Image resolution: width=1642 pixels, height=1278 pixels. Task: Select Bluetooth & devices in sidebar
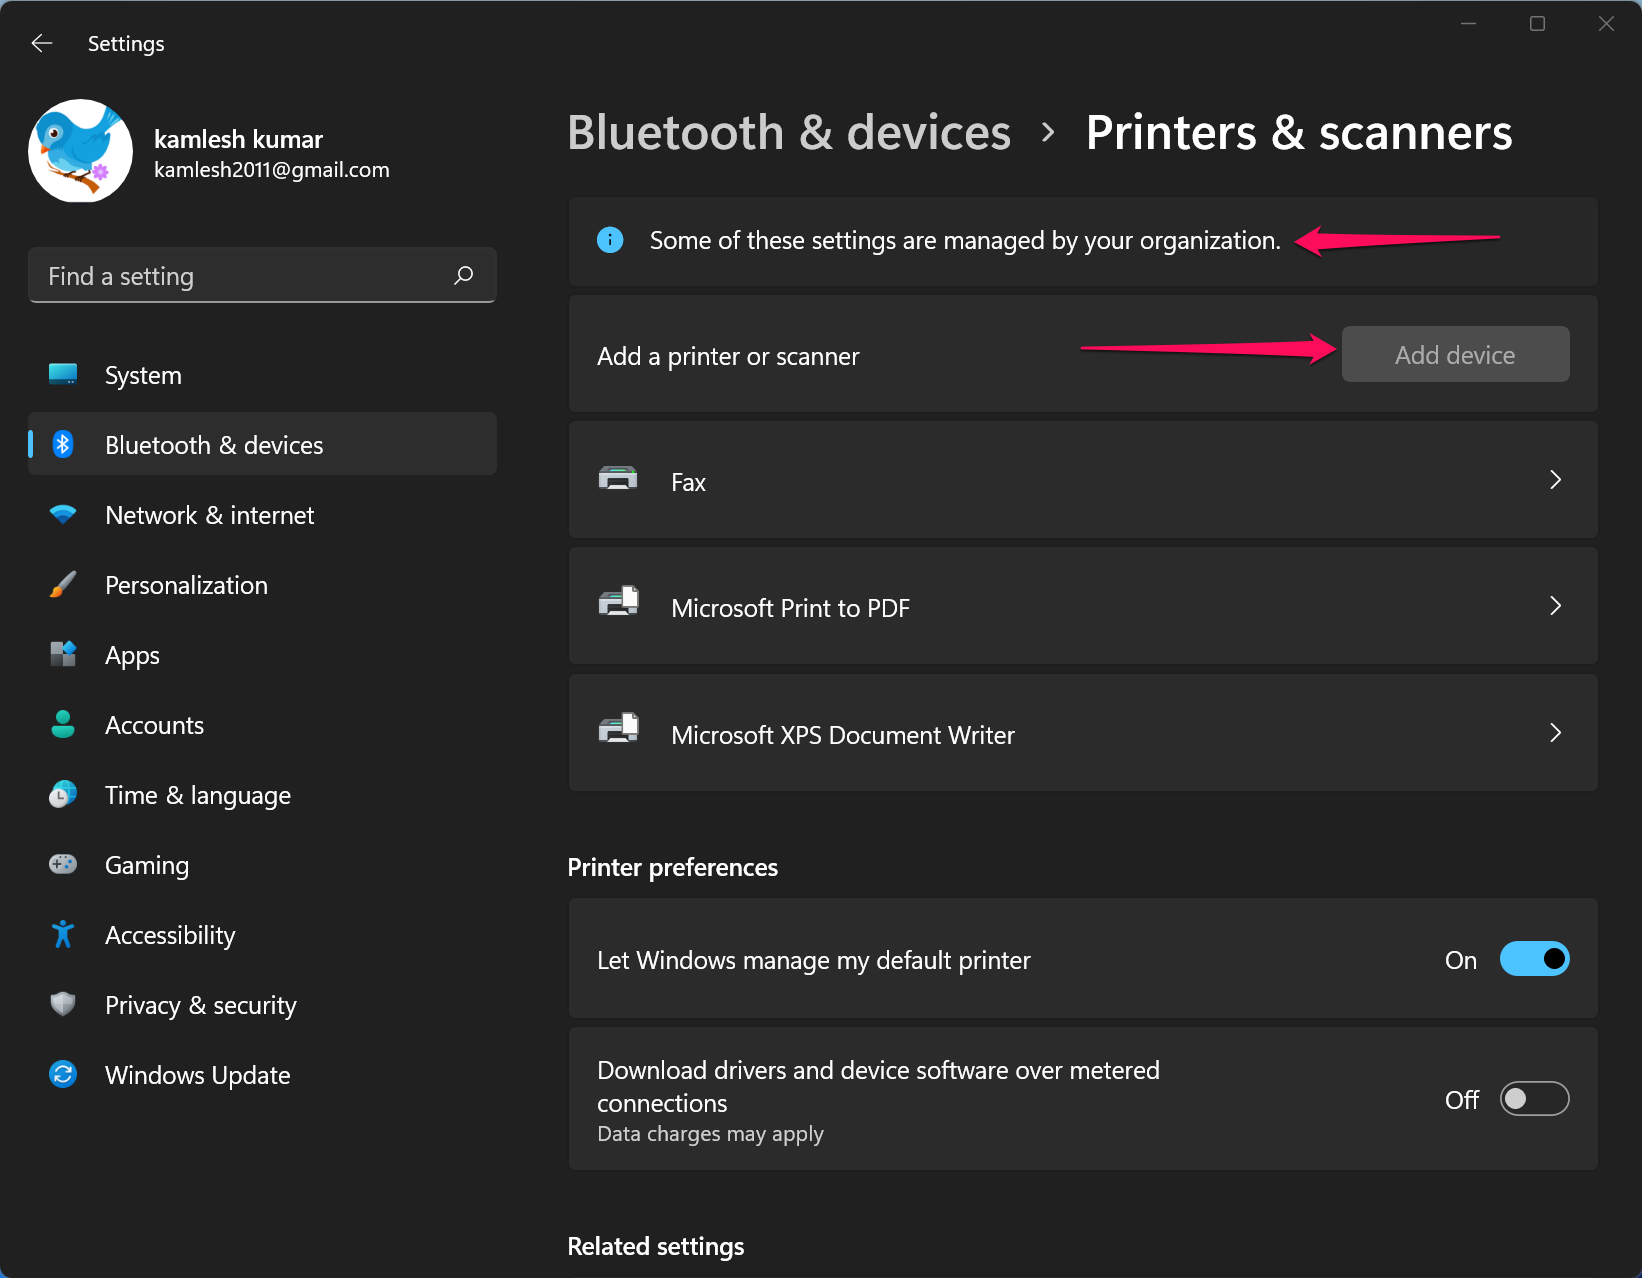pos(262,444)
